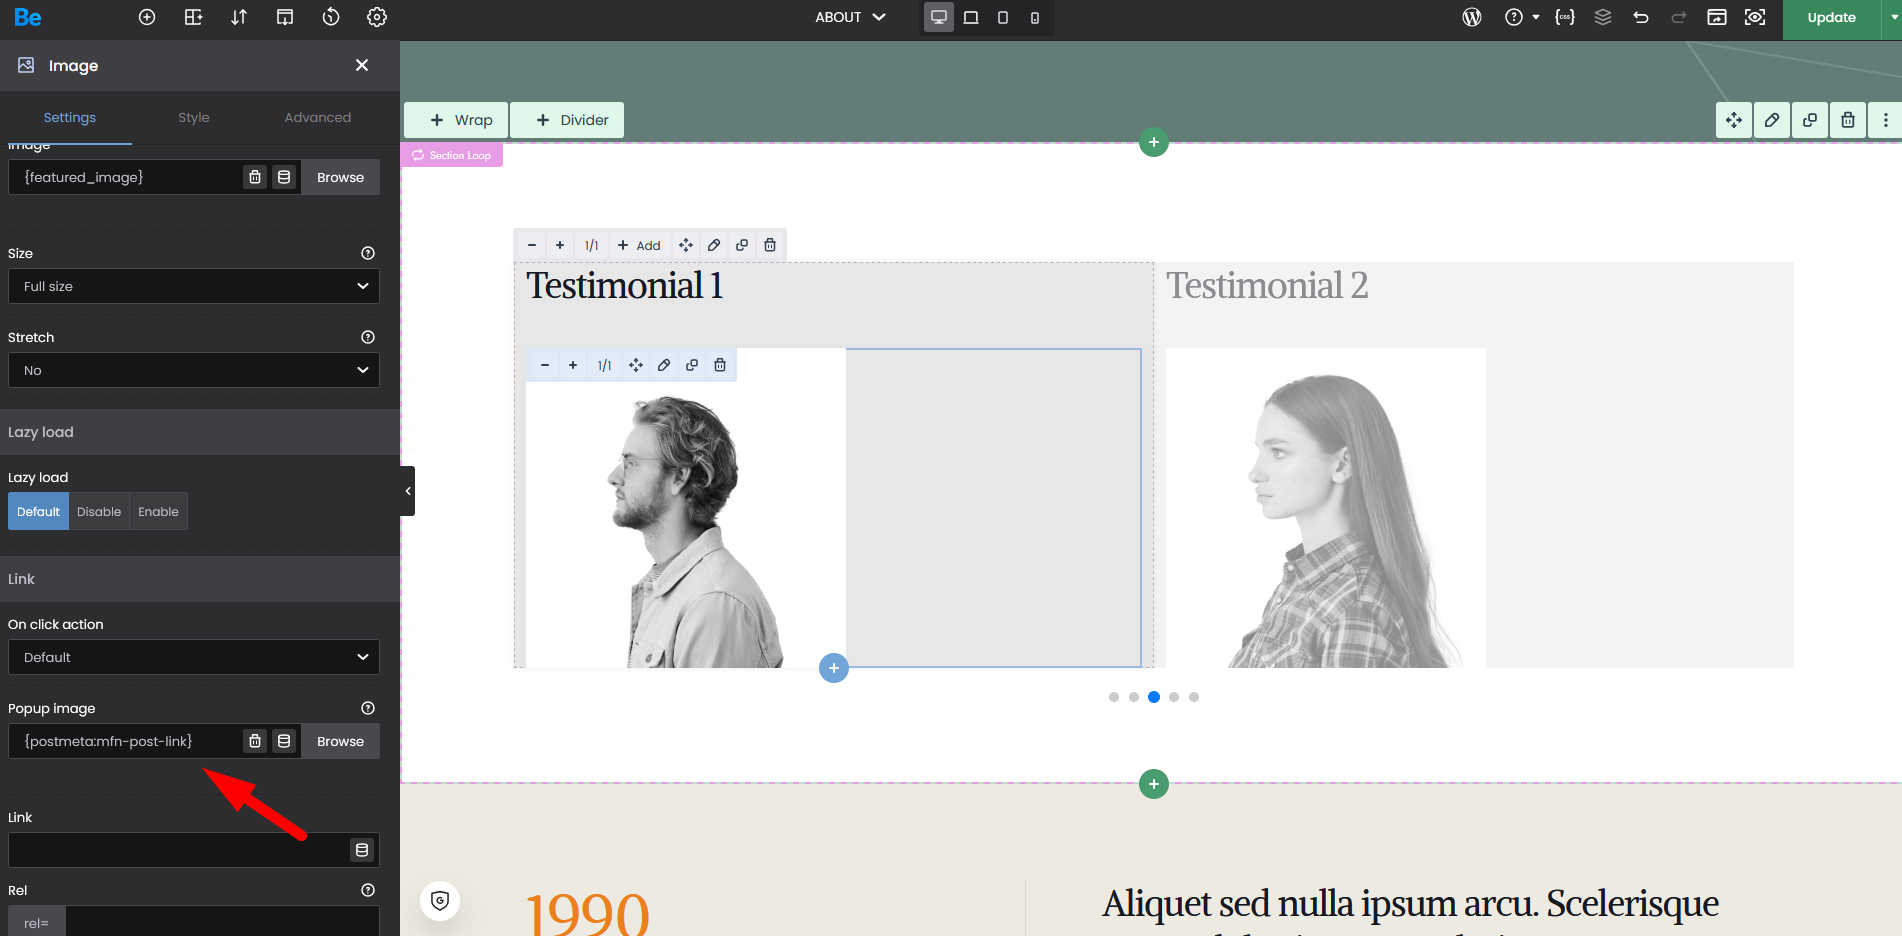The image size is (1902, 936).
Task: Select the third blue slider pagination dot
Action: click(x=1154, y=697)
